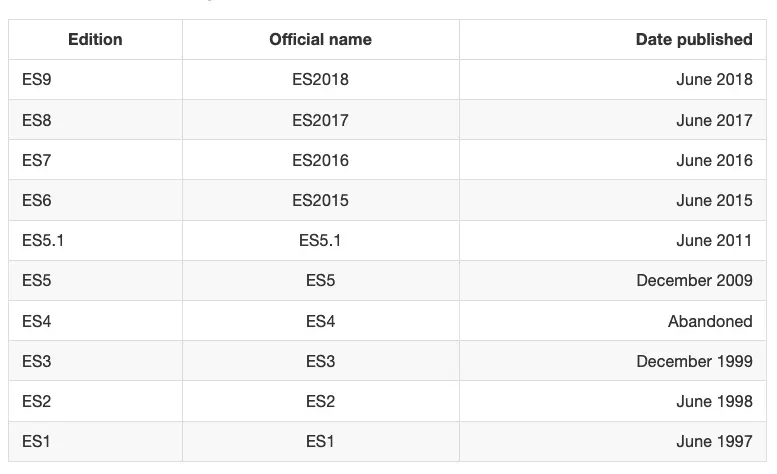Select the ES2 edition cell
Viewport: 777px width, 474px height.
click(x=36, y=401)
